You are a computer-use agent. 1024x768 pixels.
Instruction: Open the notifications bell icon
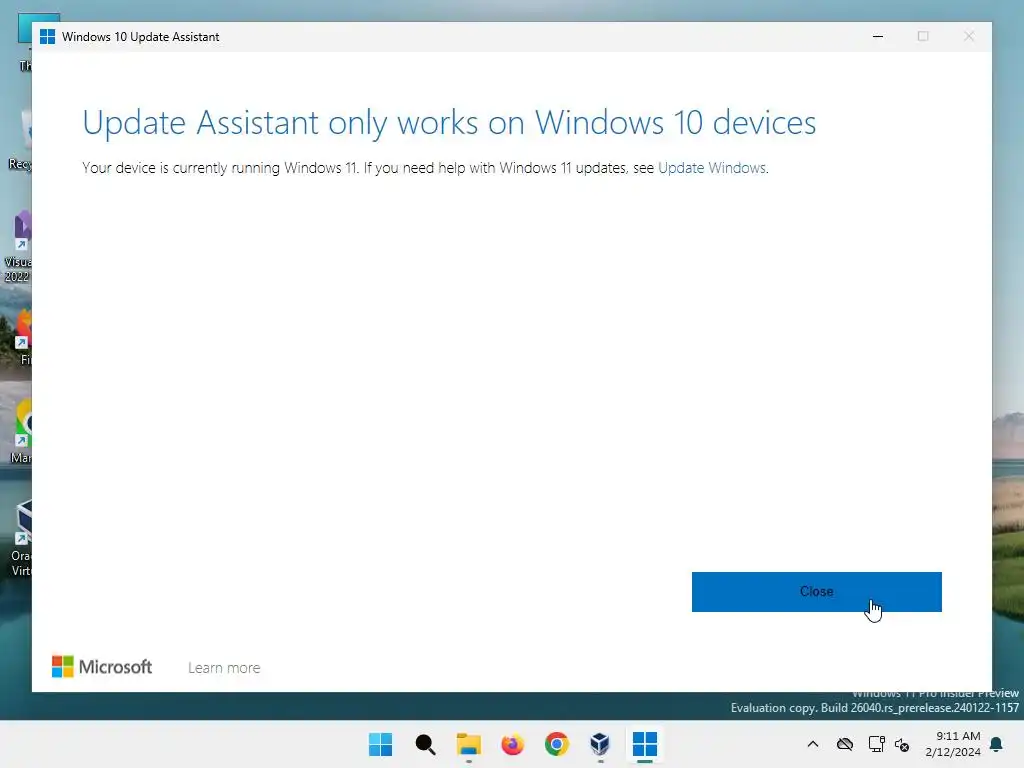coord(997,744)
